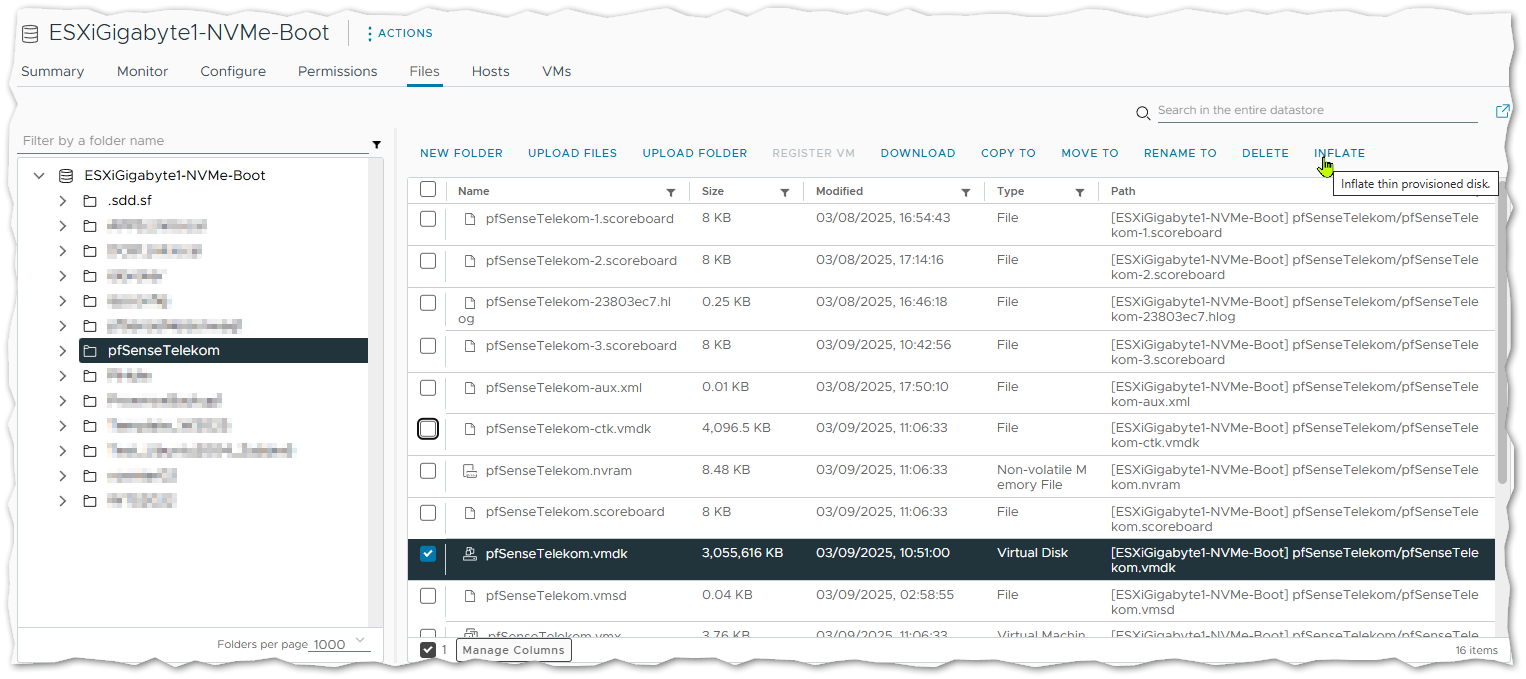Click the Name column filter icon

671,192
